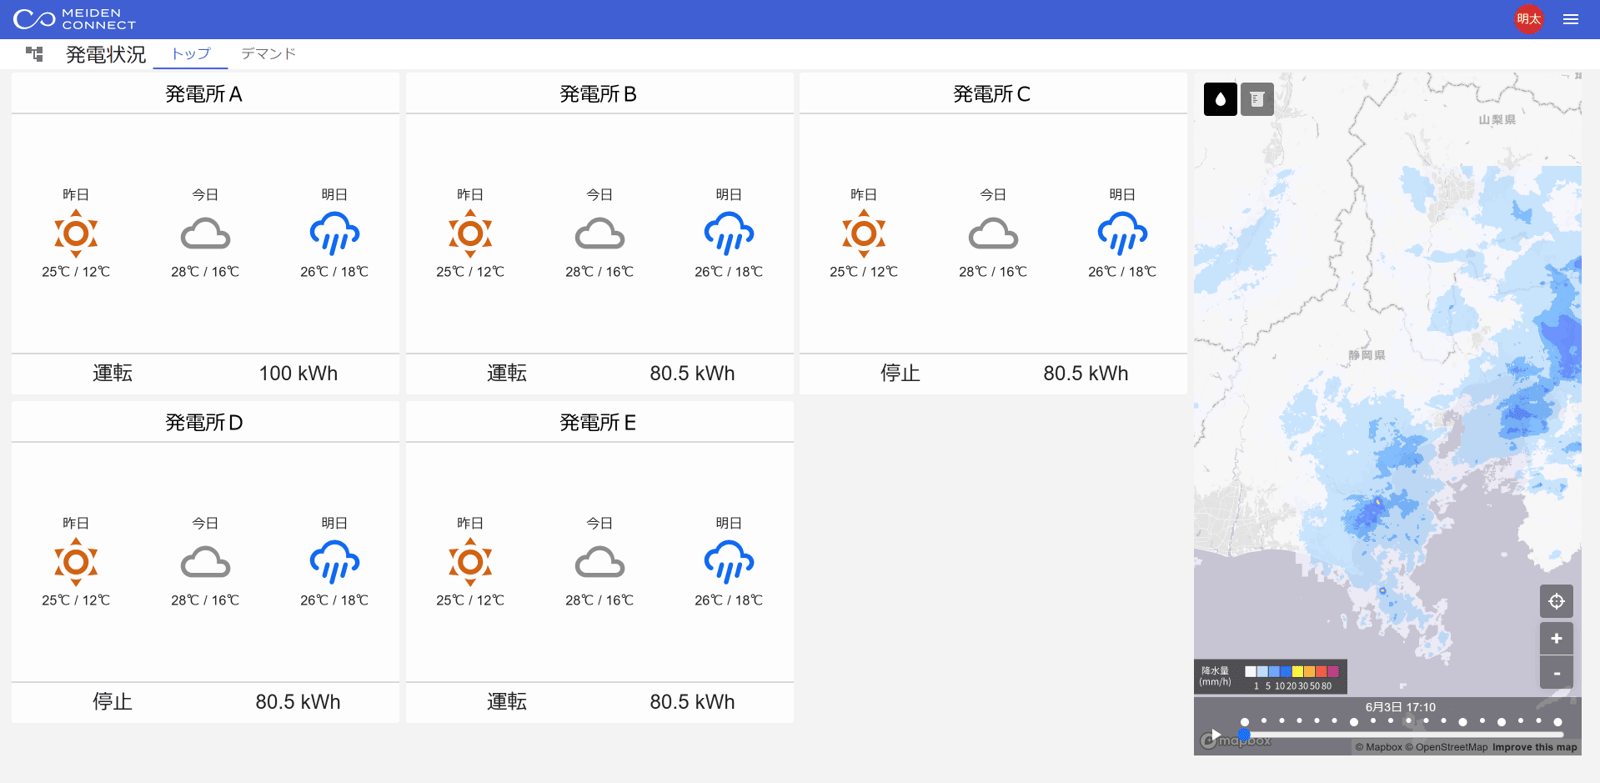Open the 発電所B card header
This screenshot has height=783, width=1600.
pos(599,94)
